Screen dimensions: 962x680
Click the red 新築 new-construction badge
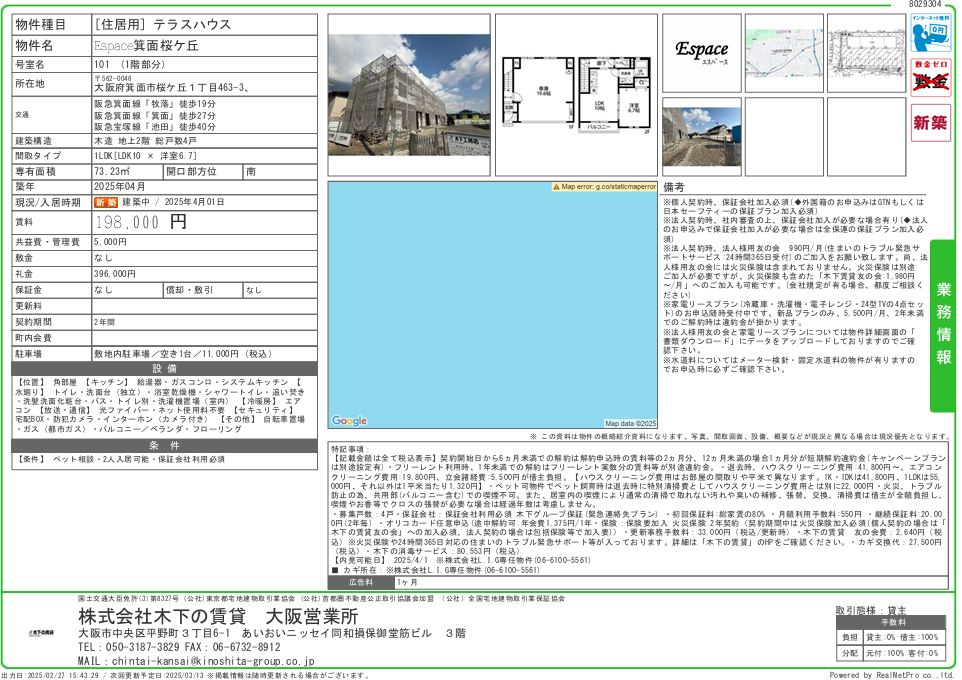pos(931,123)
